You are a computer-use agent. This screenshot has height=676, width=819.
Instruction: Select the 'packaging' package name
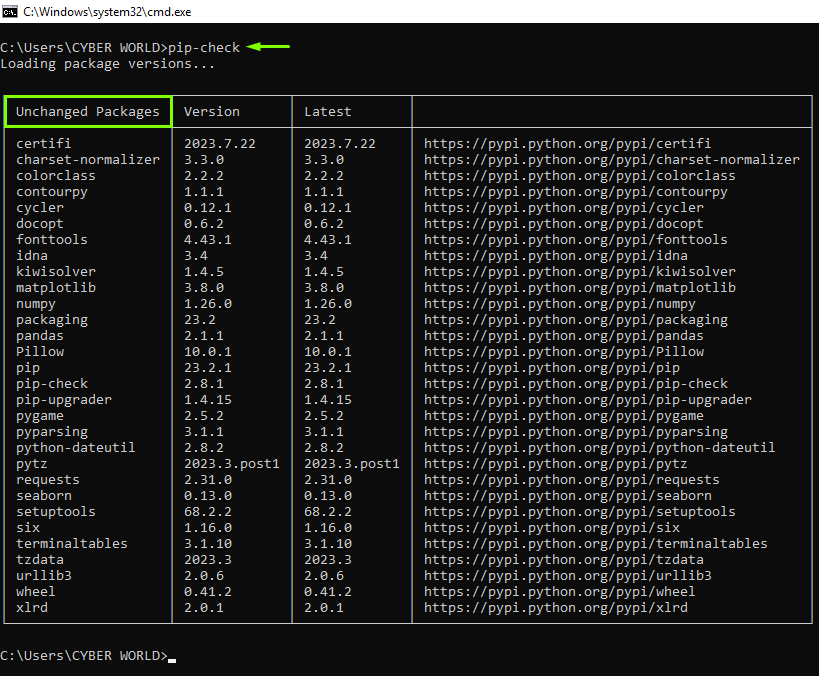[x=52, y=320]
